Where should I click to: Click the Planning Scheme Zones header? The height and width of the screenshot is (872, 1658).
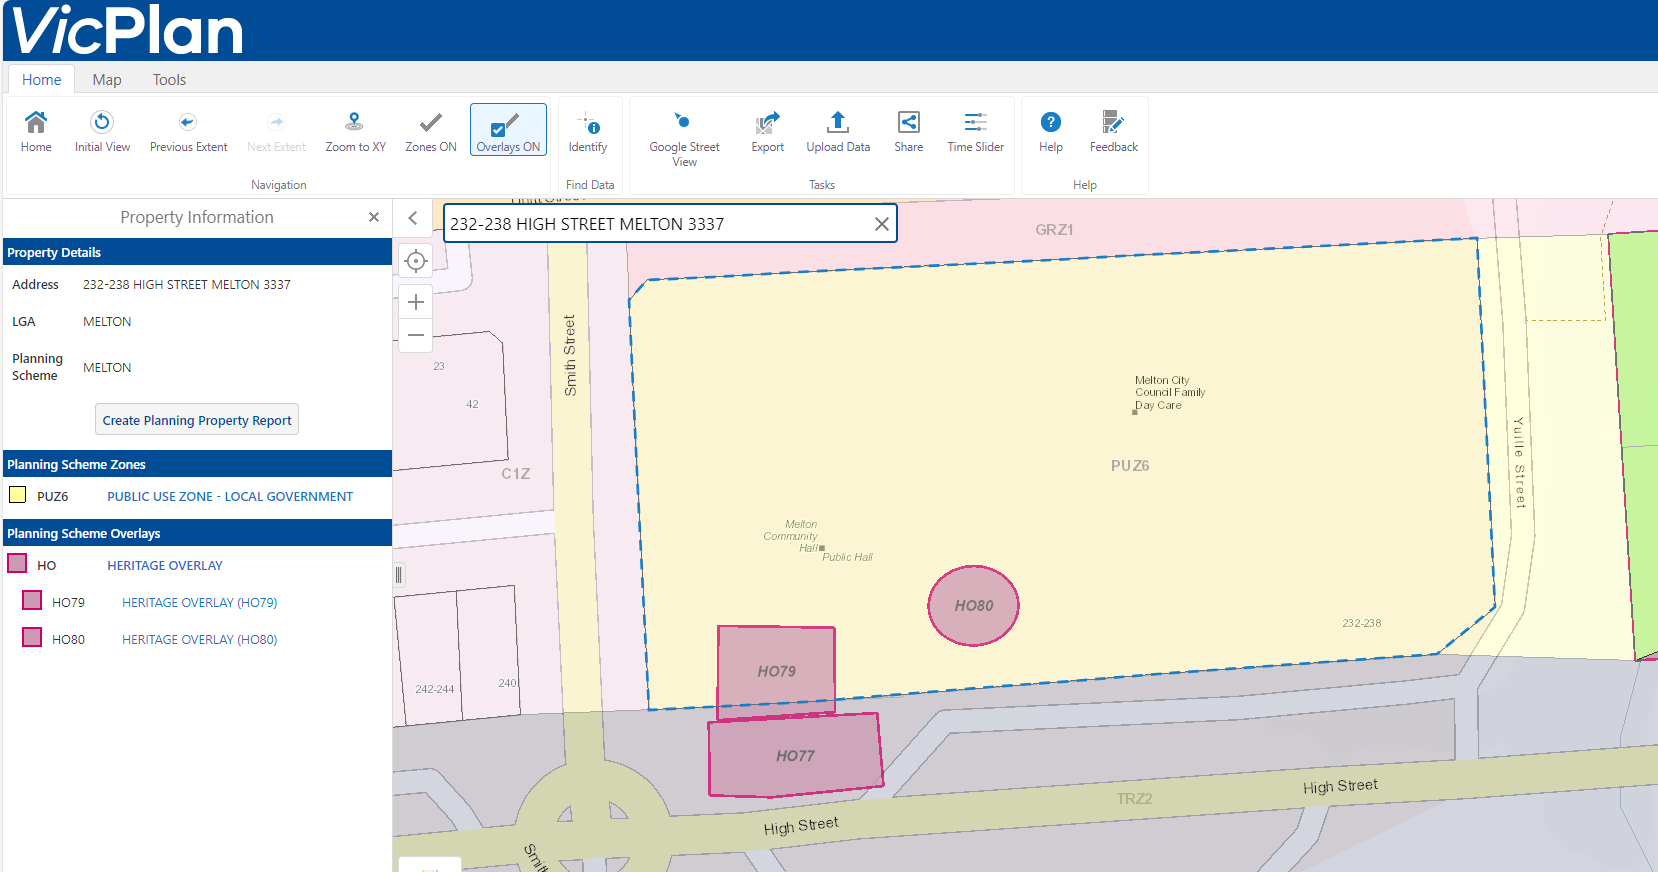click(197, 464)
